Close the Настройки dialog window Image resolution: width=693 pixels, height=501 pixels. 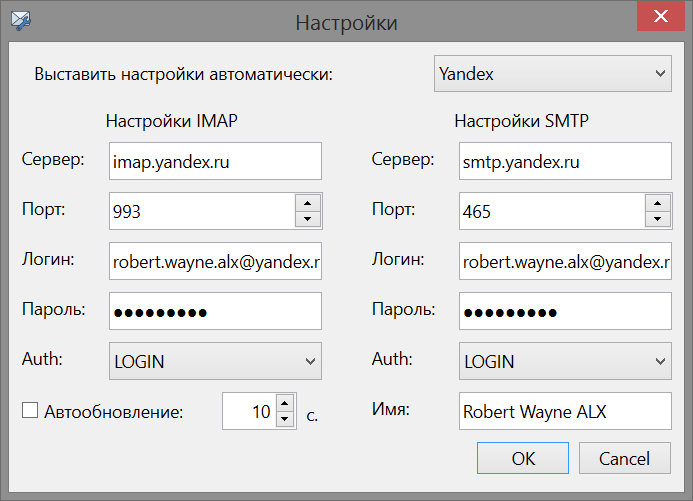click(661, 16)
